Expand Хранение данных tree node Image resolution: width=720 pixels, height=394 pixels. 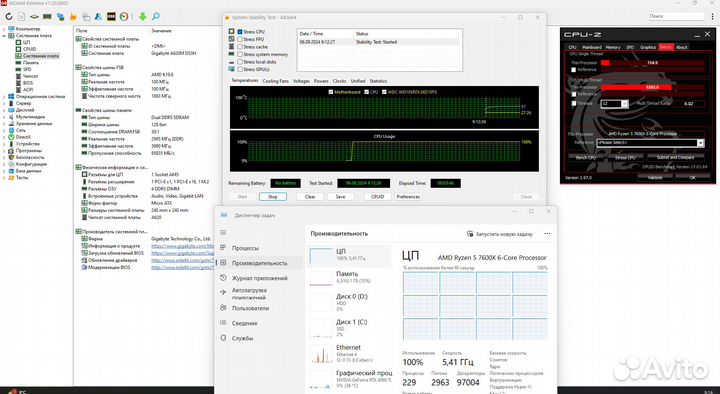pos(5,124)
